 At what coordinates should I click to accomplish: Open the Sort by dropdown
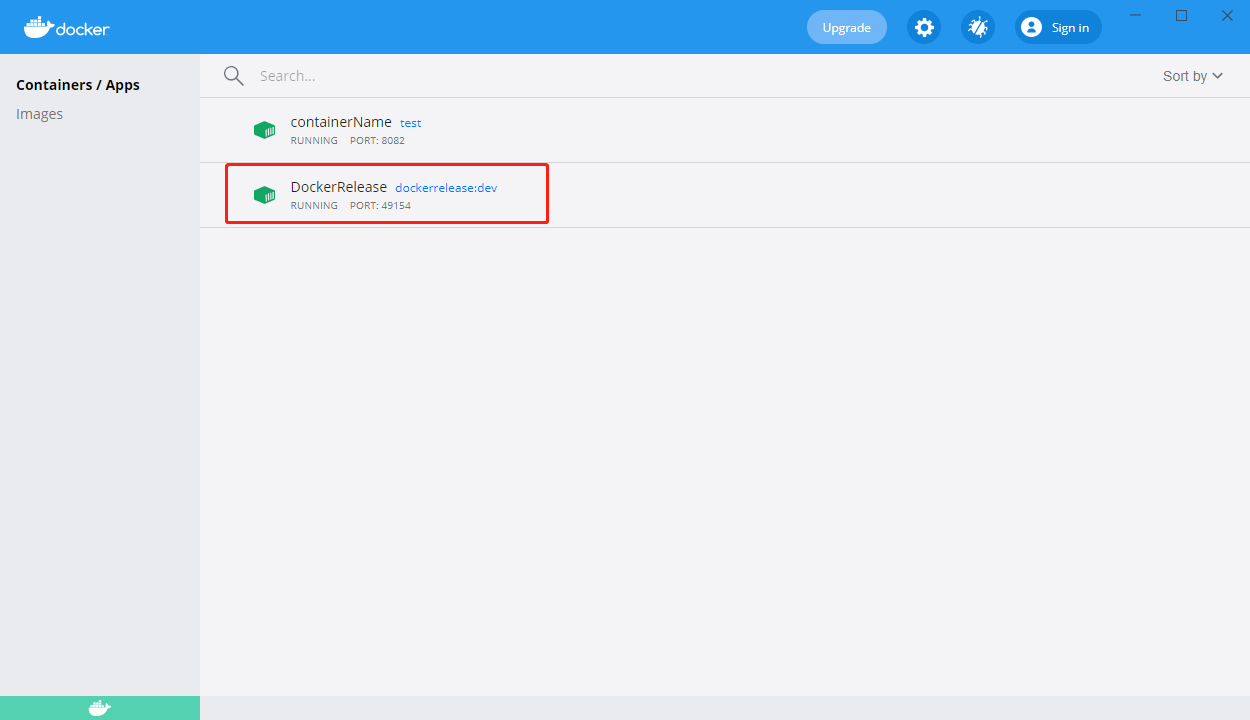(1193, 76)
